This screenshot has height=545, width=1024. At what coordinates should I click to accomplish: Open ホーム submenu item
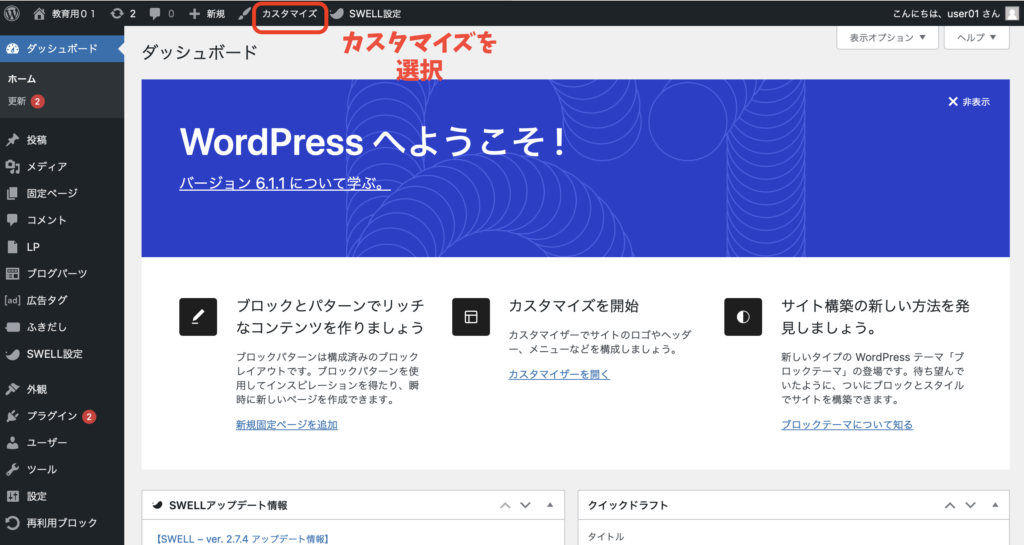pyautogui.click(x=22, y=79)
